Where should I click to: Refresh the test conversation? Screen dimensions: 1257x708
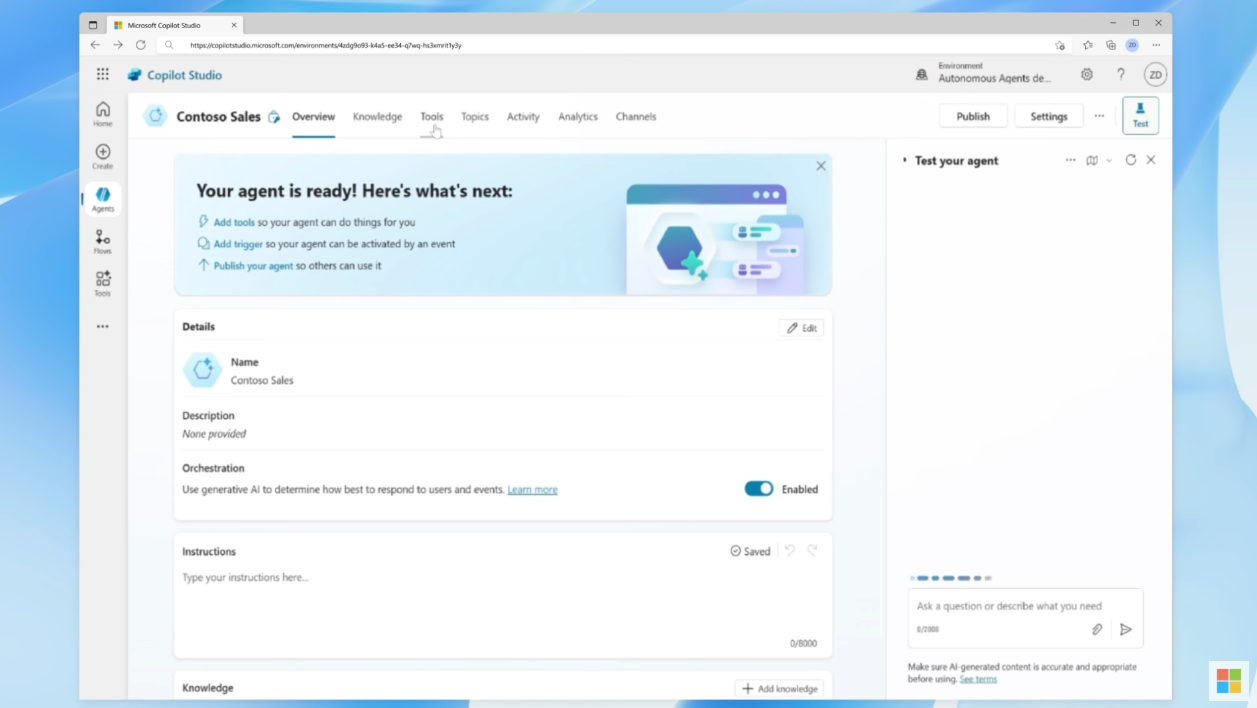[x=1131, y=160]
